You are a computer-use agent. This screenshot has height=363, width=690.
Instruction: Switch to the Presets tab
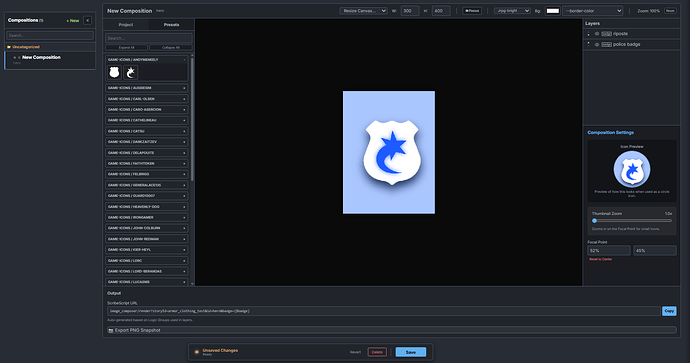(x=171, y=25)
